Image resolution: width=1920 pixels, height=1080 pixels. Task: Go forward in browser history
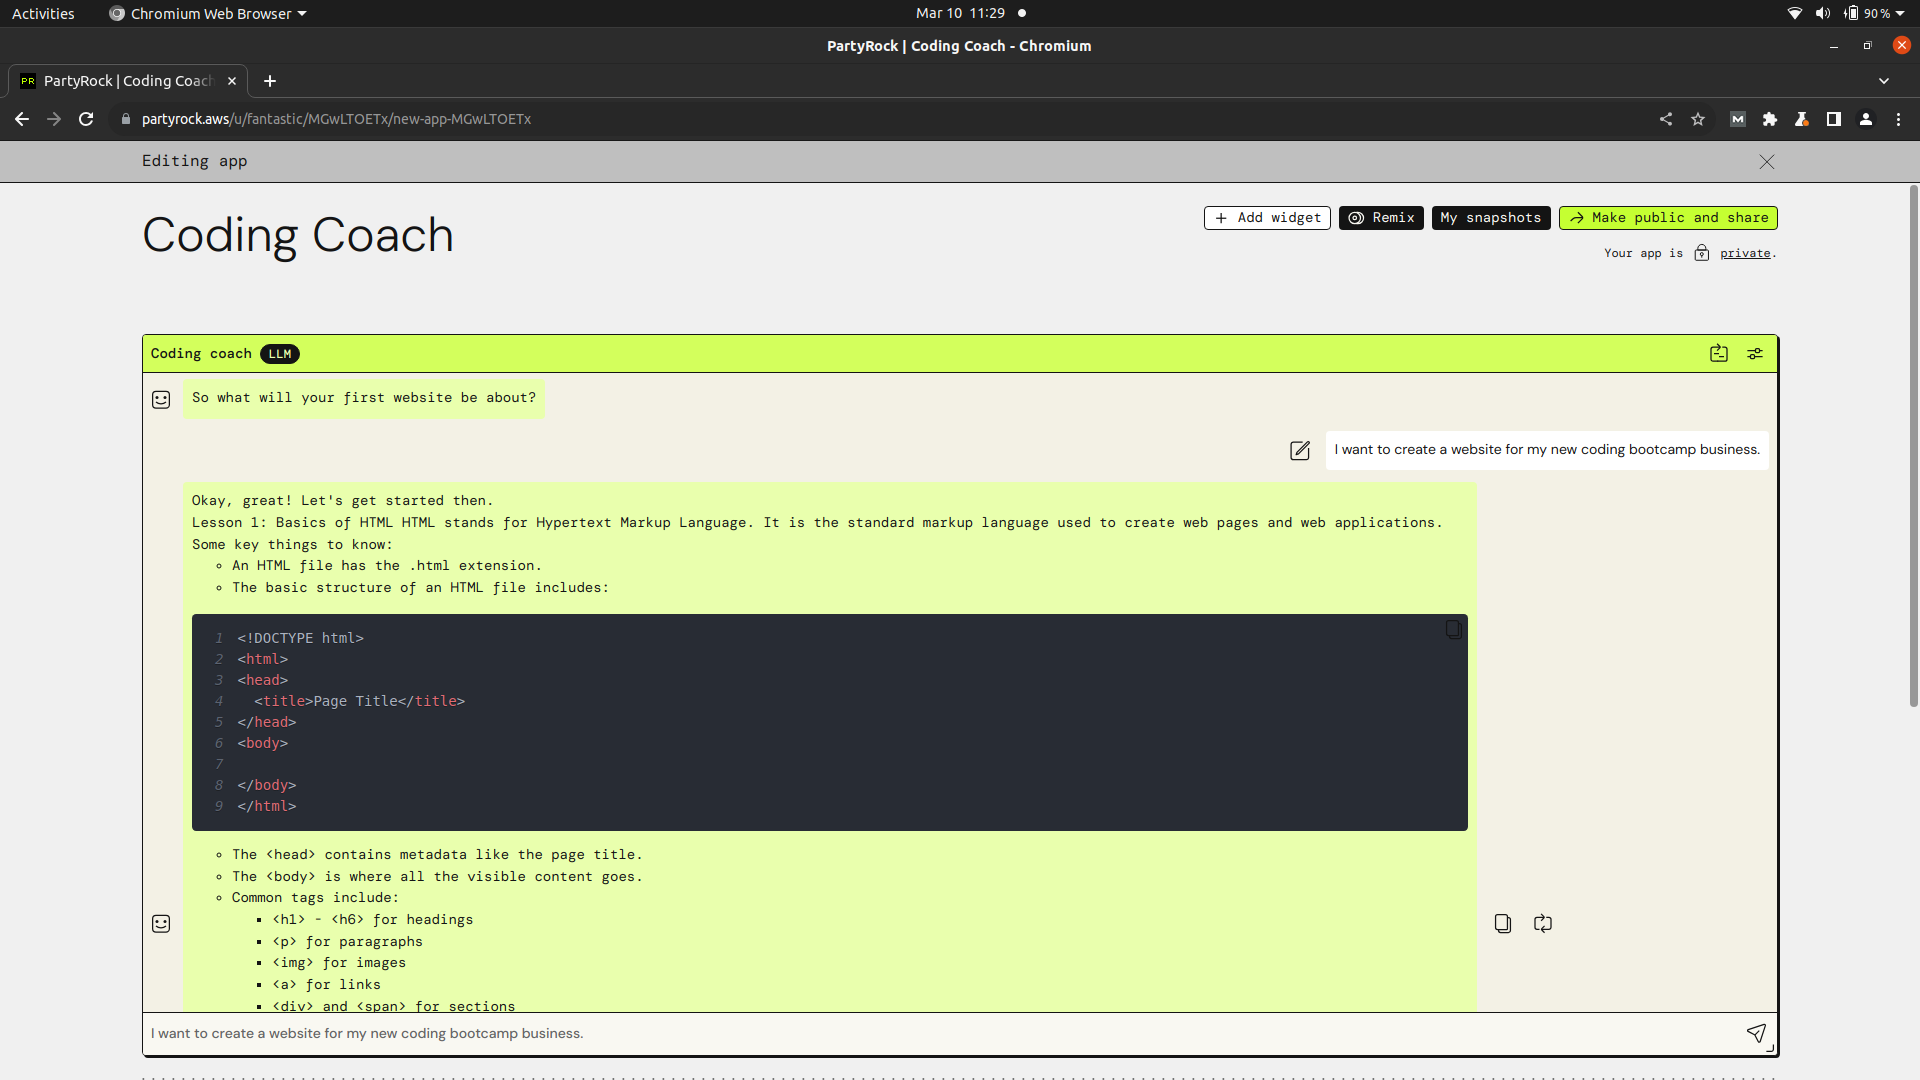pyautogui.click(x=54, y=119)
